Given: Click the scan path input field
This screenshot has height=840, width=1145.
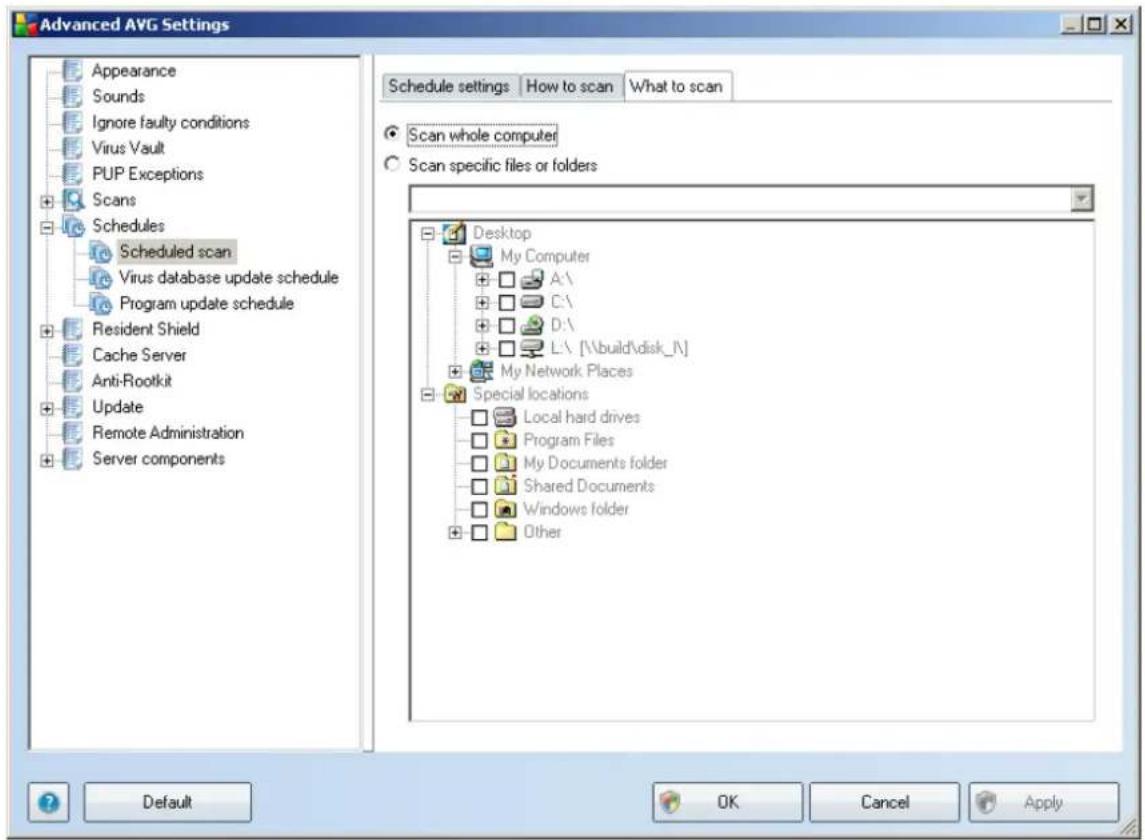Looking at the screenshot, I should click(740, 199).
